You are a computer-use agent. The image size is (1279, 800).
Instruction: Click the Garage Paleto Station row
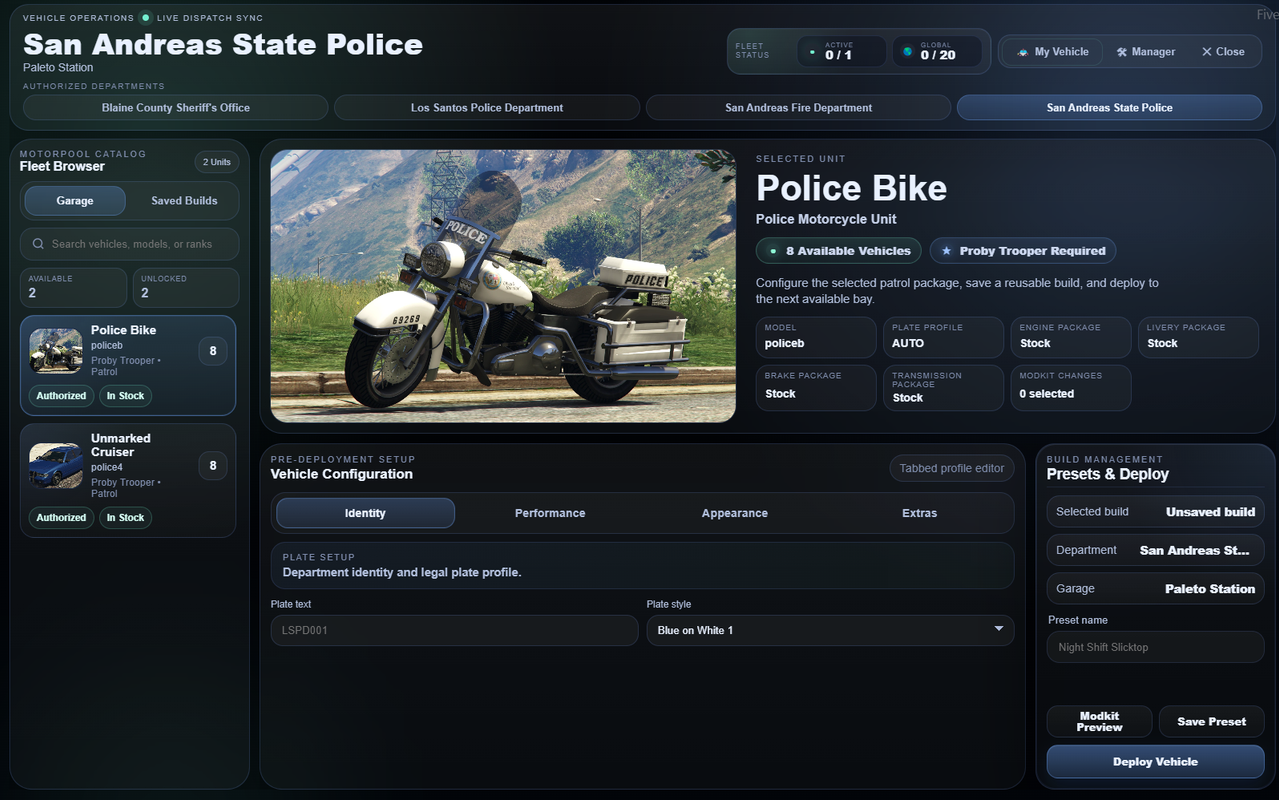[x=1155, y=589]
